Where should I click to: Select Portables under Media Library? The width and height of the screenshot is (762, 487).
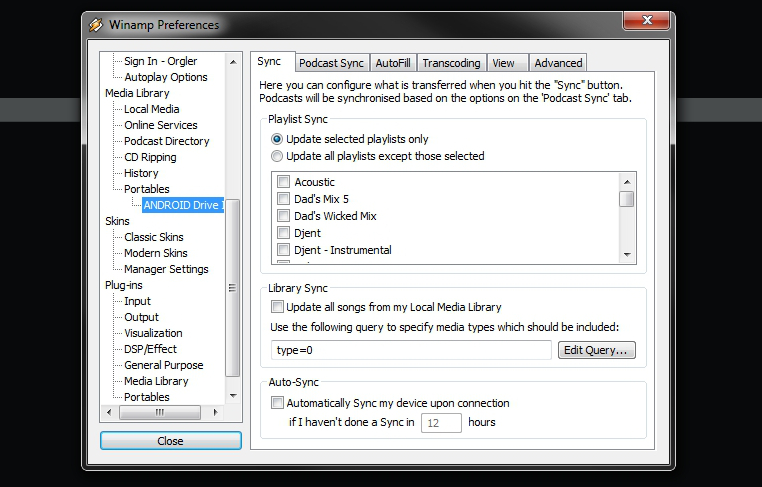pos(147,190)
